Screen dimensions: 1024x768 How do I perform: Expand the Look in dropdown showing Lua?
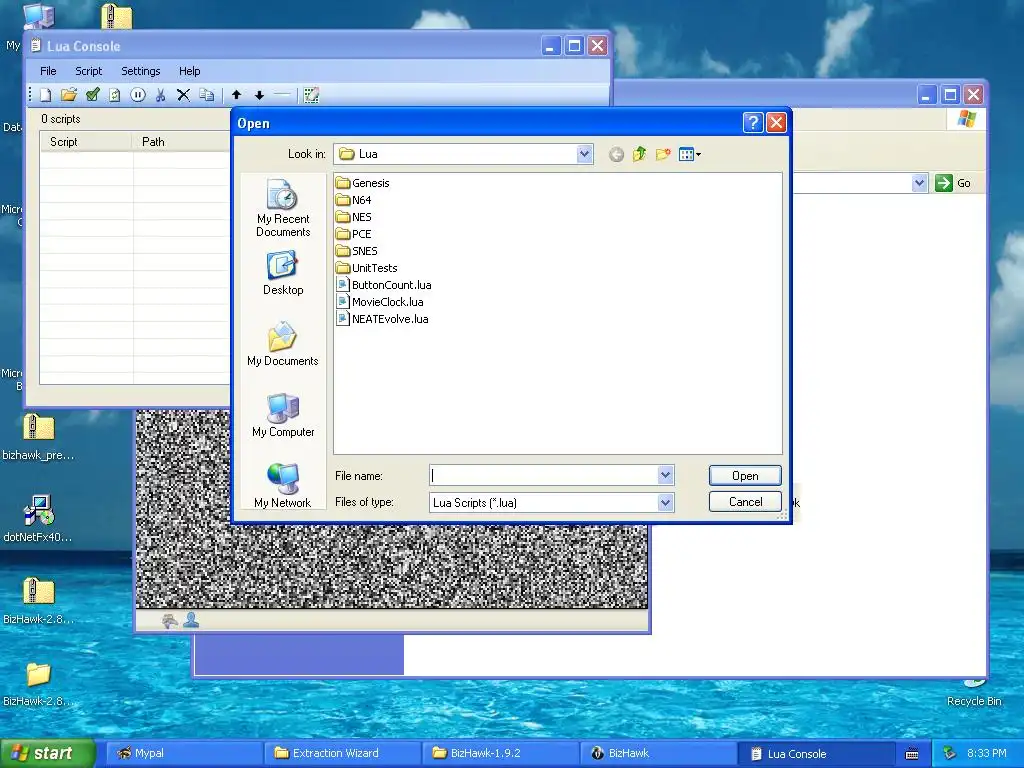[584, 154]
